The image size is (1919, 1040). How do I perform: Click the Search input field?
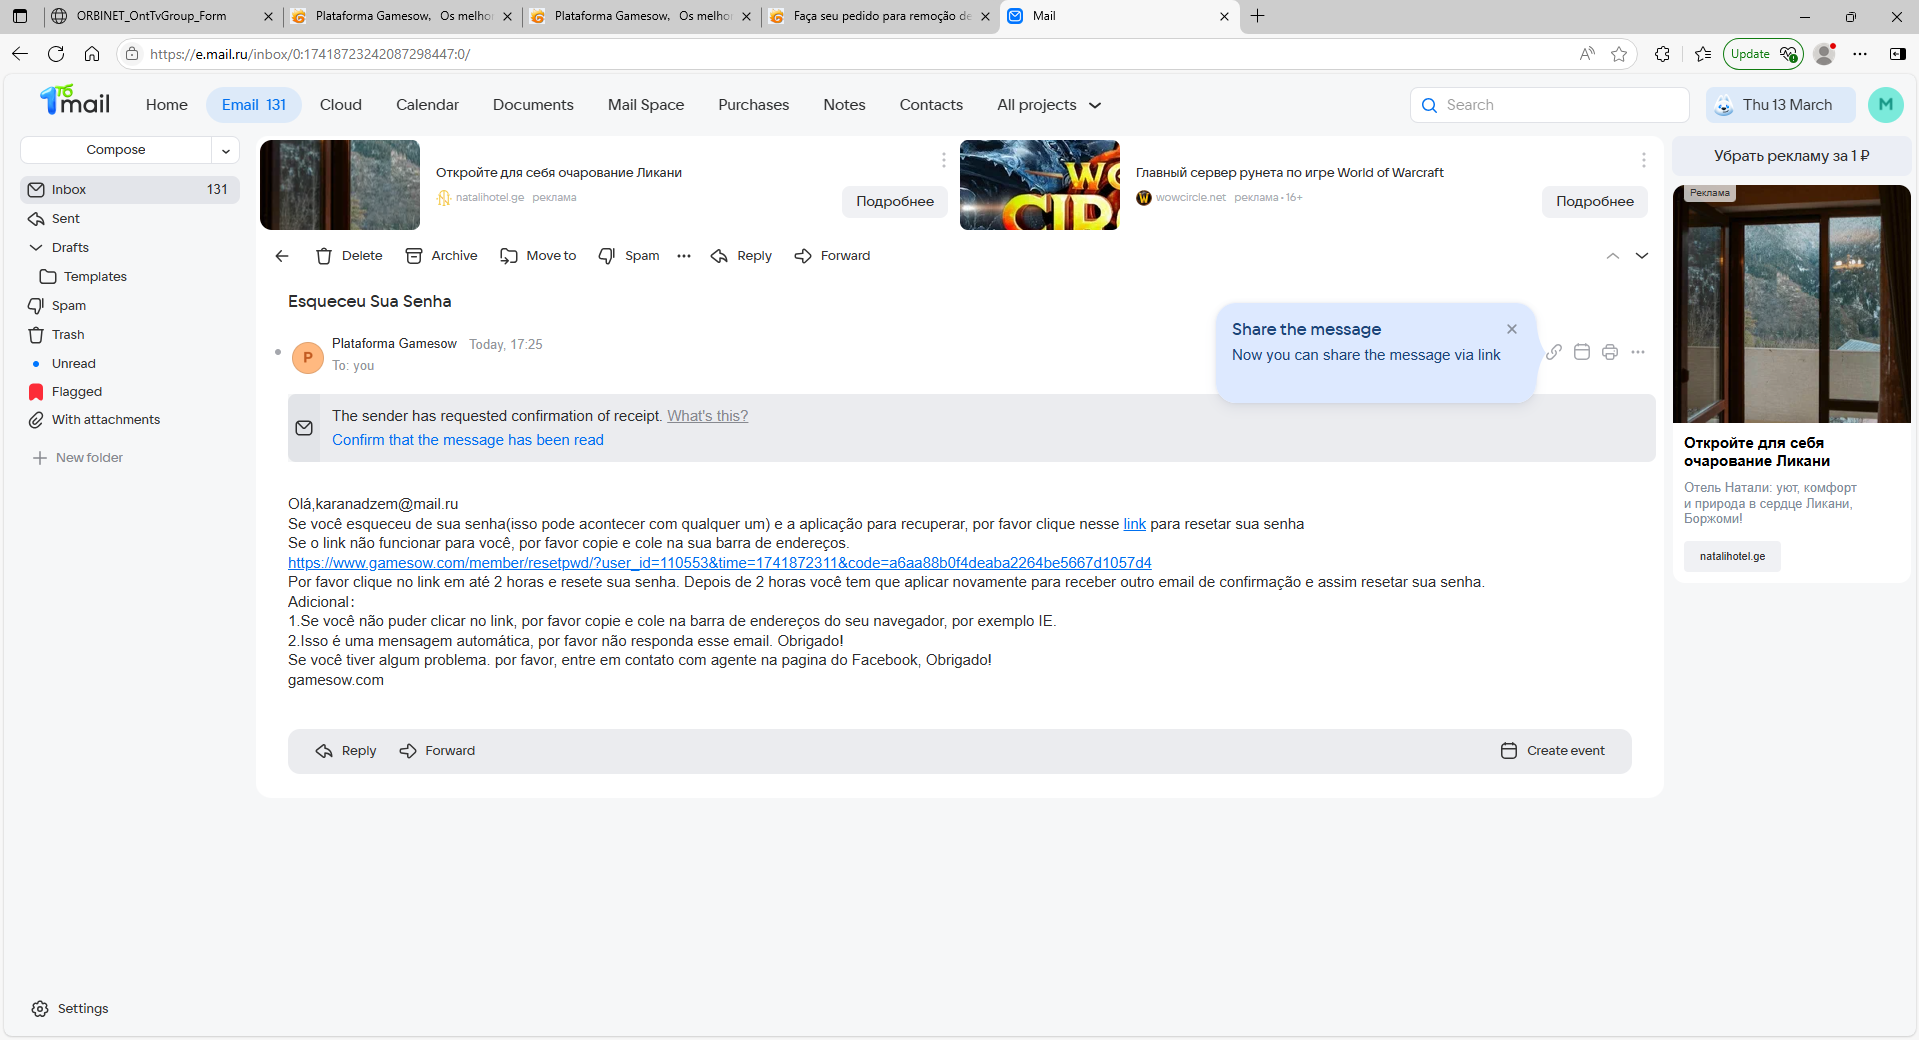1550,105
